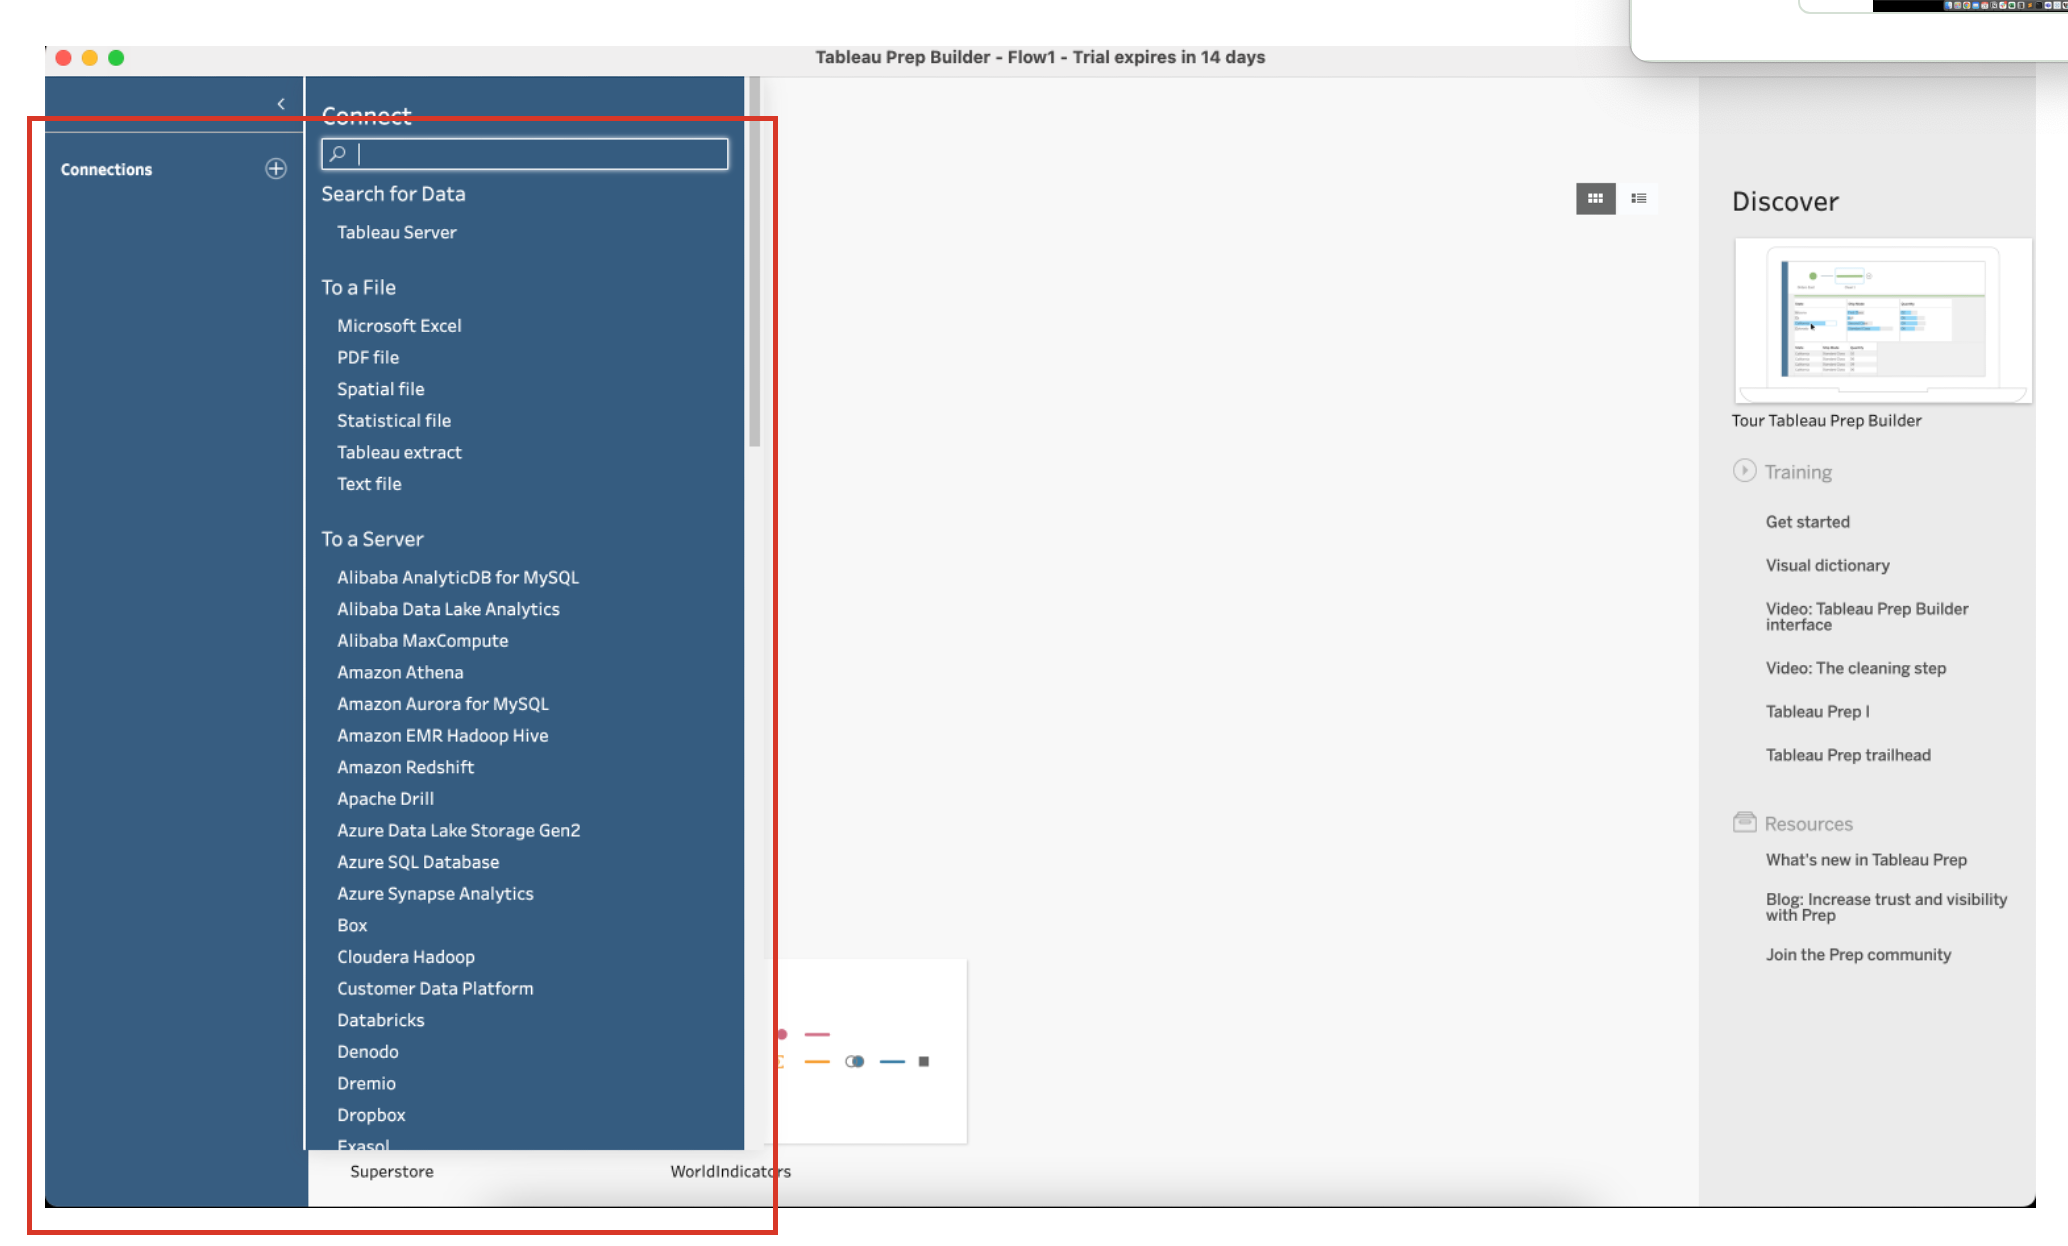Screen dimensions: 2068x1246
Task: Collapse the Connections pane with the chevron
Action: pyautogui.click(x=281, y=104)
